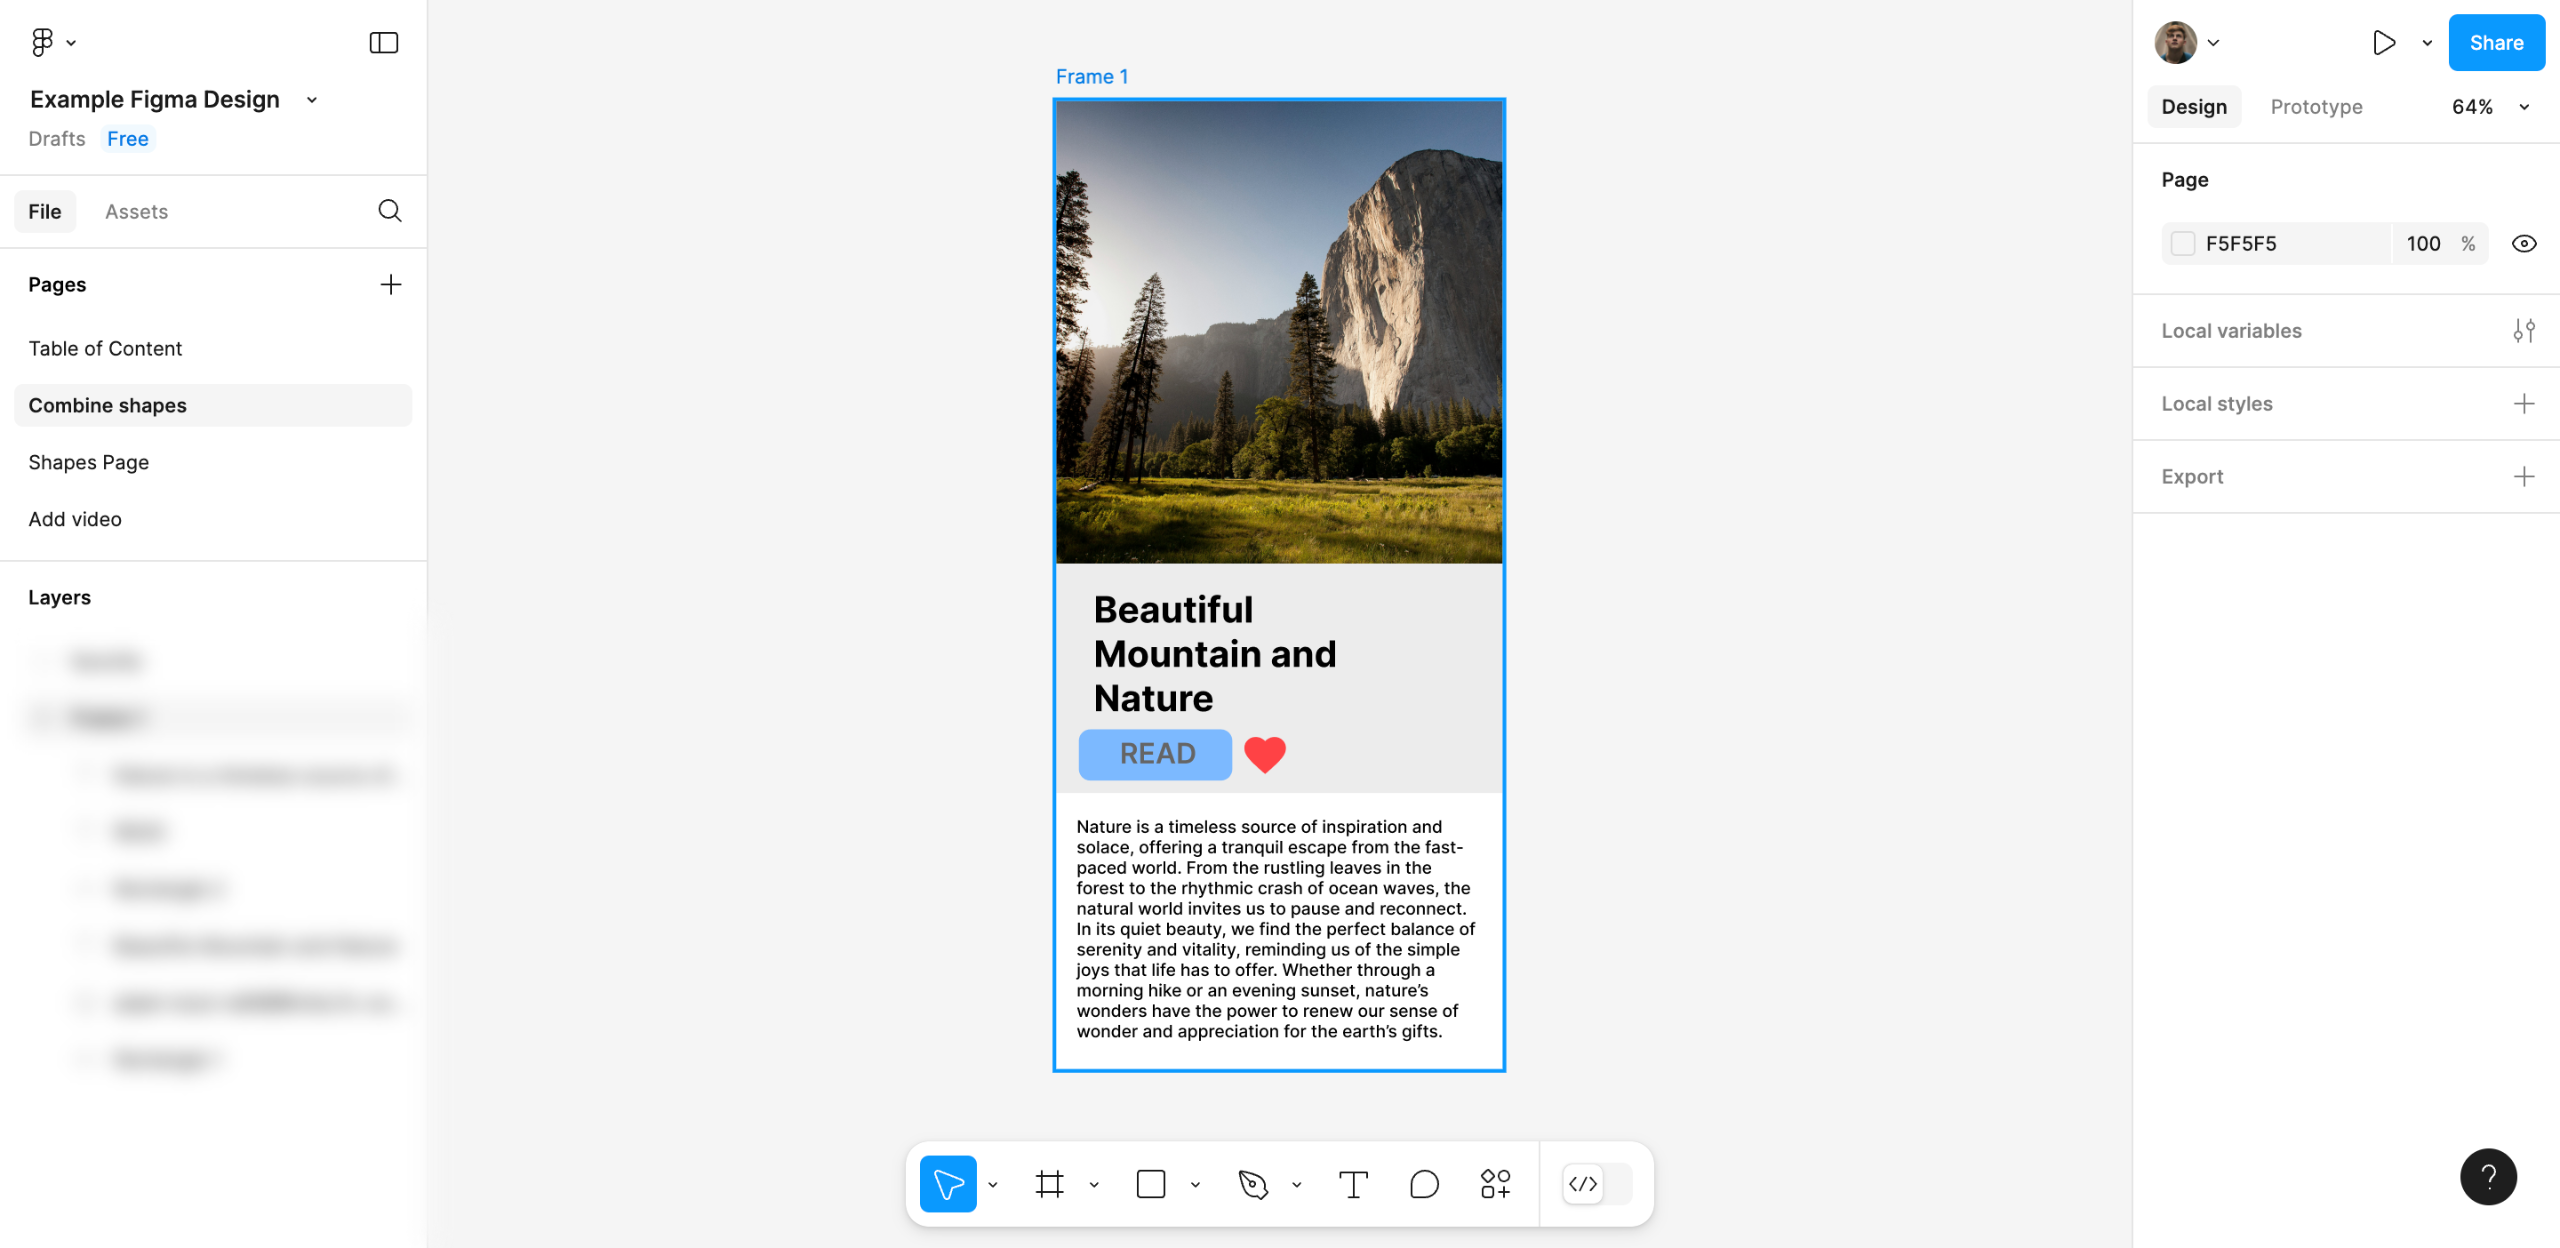Select the Rectangle shape tool
This screenshot has width=2560, height=1248.
pyautogui.click(x=1151, y=1184)
